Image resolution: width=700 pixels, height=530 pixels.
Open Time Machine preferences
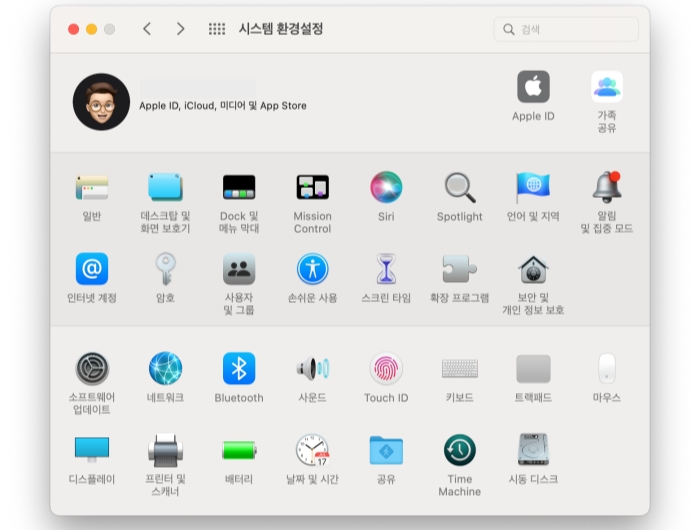[x=460, y=450]
